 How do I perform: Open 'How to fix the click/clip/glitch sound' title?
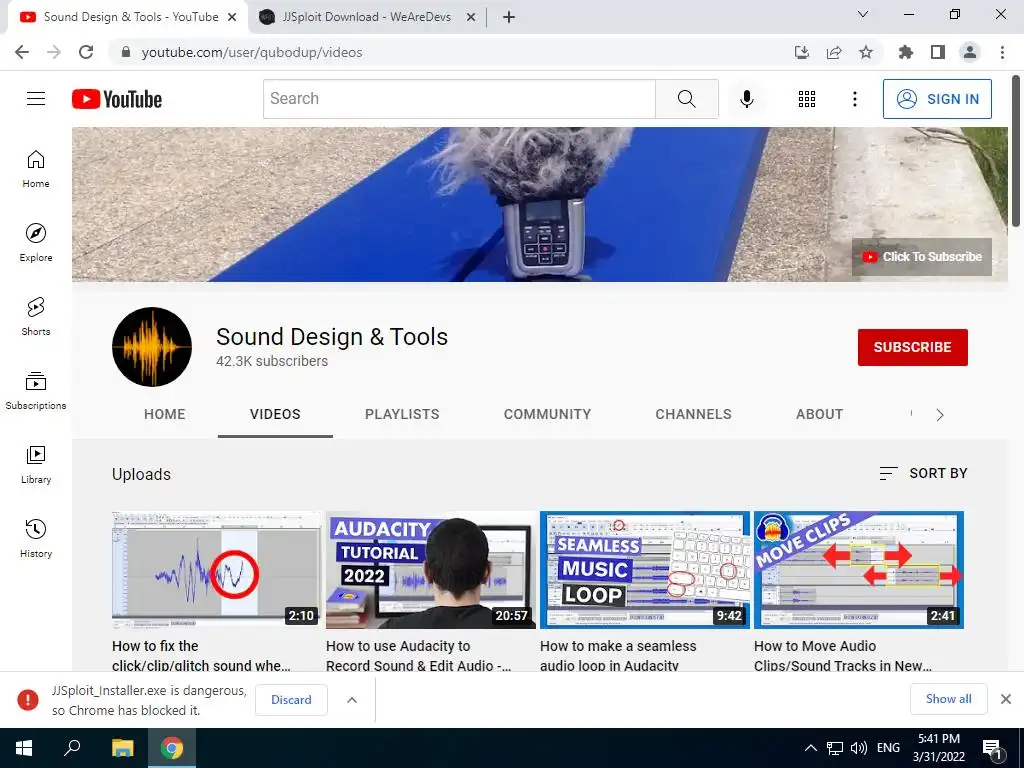click(x=201, y=656)
